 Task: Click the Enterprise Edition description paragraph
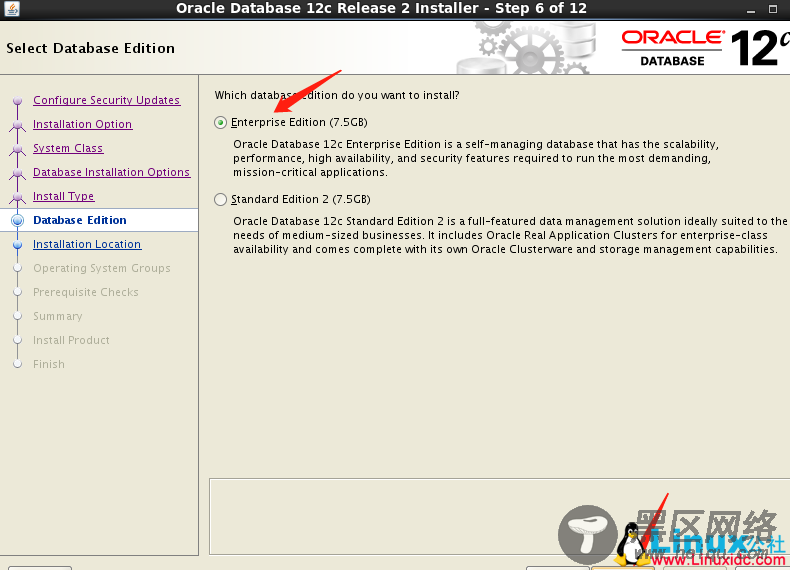[476, 158]
